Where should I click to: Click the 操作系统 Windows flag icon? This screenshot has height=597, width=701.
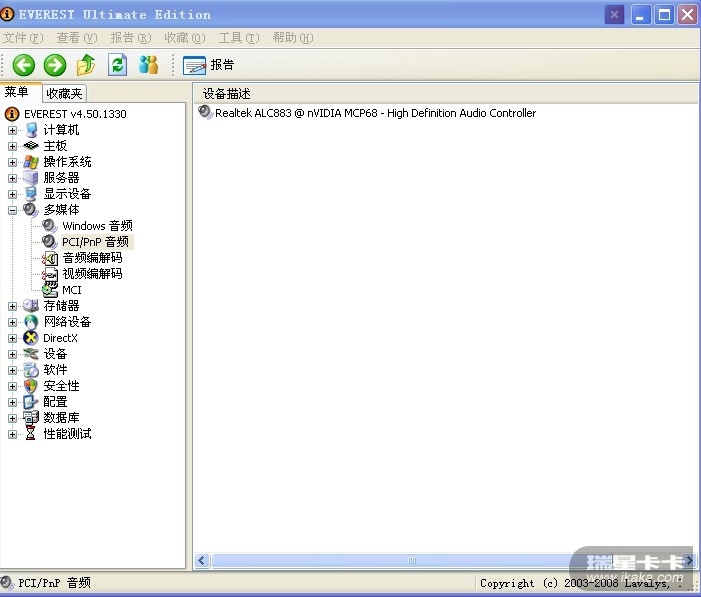pos(31,162)
